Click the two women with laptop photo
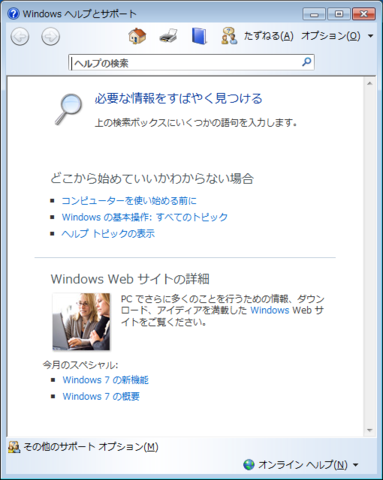 click(81, 321)
